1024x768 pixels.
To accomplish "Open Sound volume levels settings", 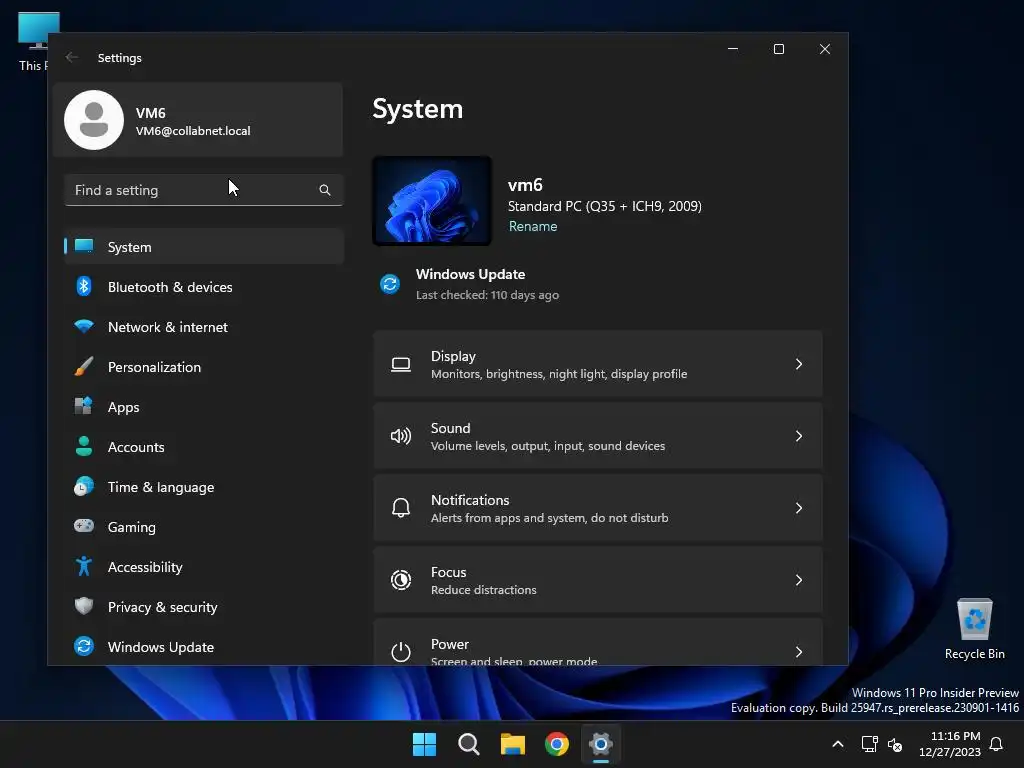I will 598,436.
